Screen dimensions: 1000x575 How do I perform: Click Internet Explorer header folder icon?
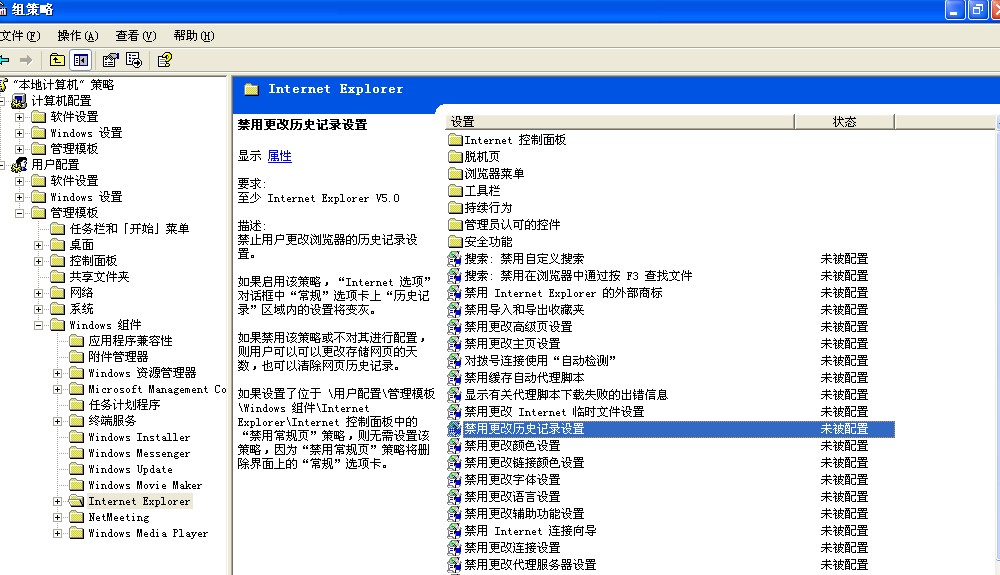251,89
